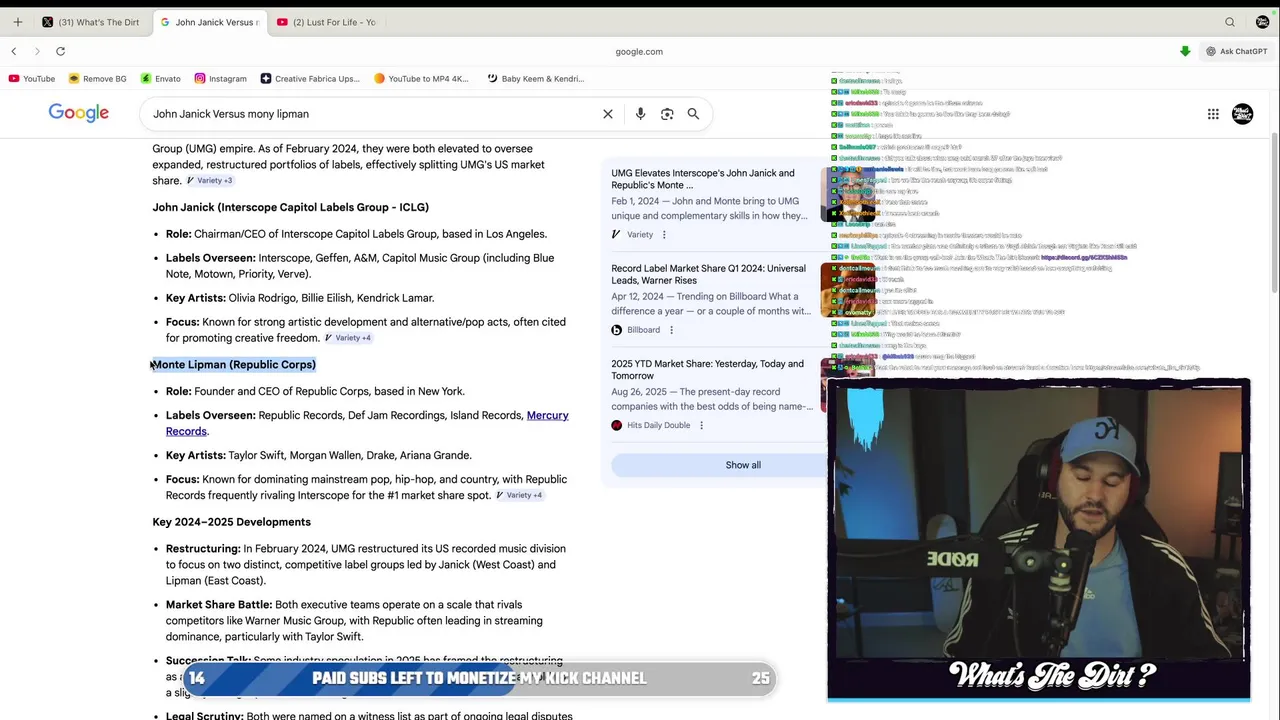Click the Key 2024–2025 Developments heading
1280x720 pixels.
[231, 522]
